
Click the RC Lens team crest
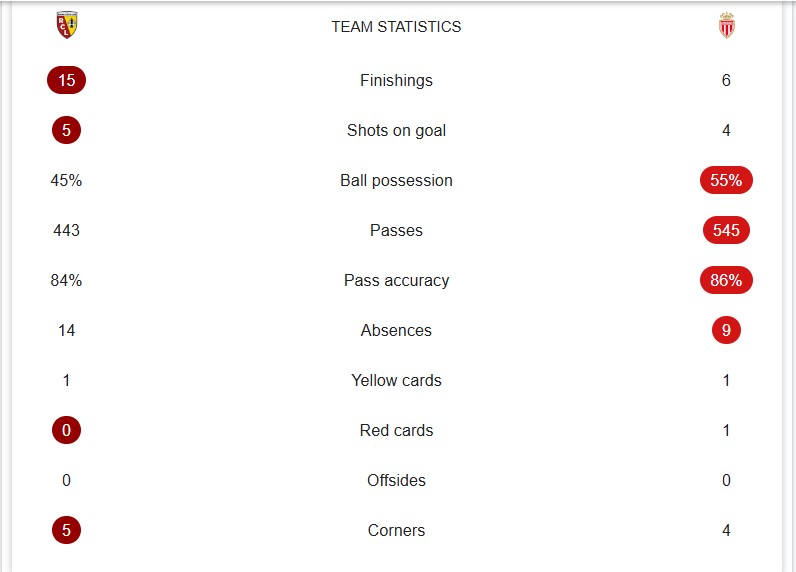(67, 25)
